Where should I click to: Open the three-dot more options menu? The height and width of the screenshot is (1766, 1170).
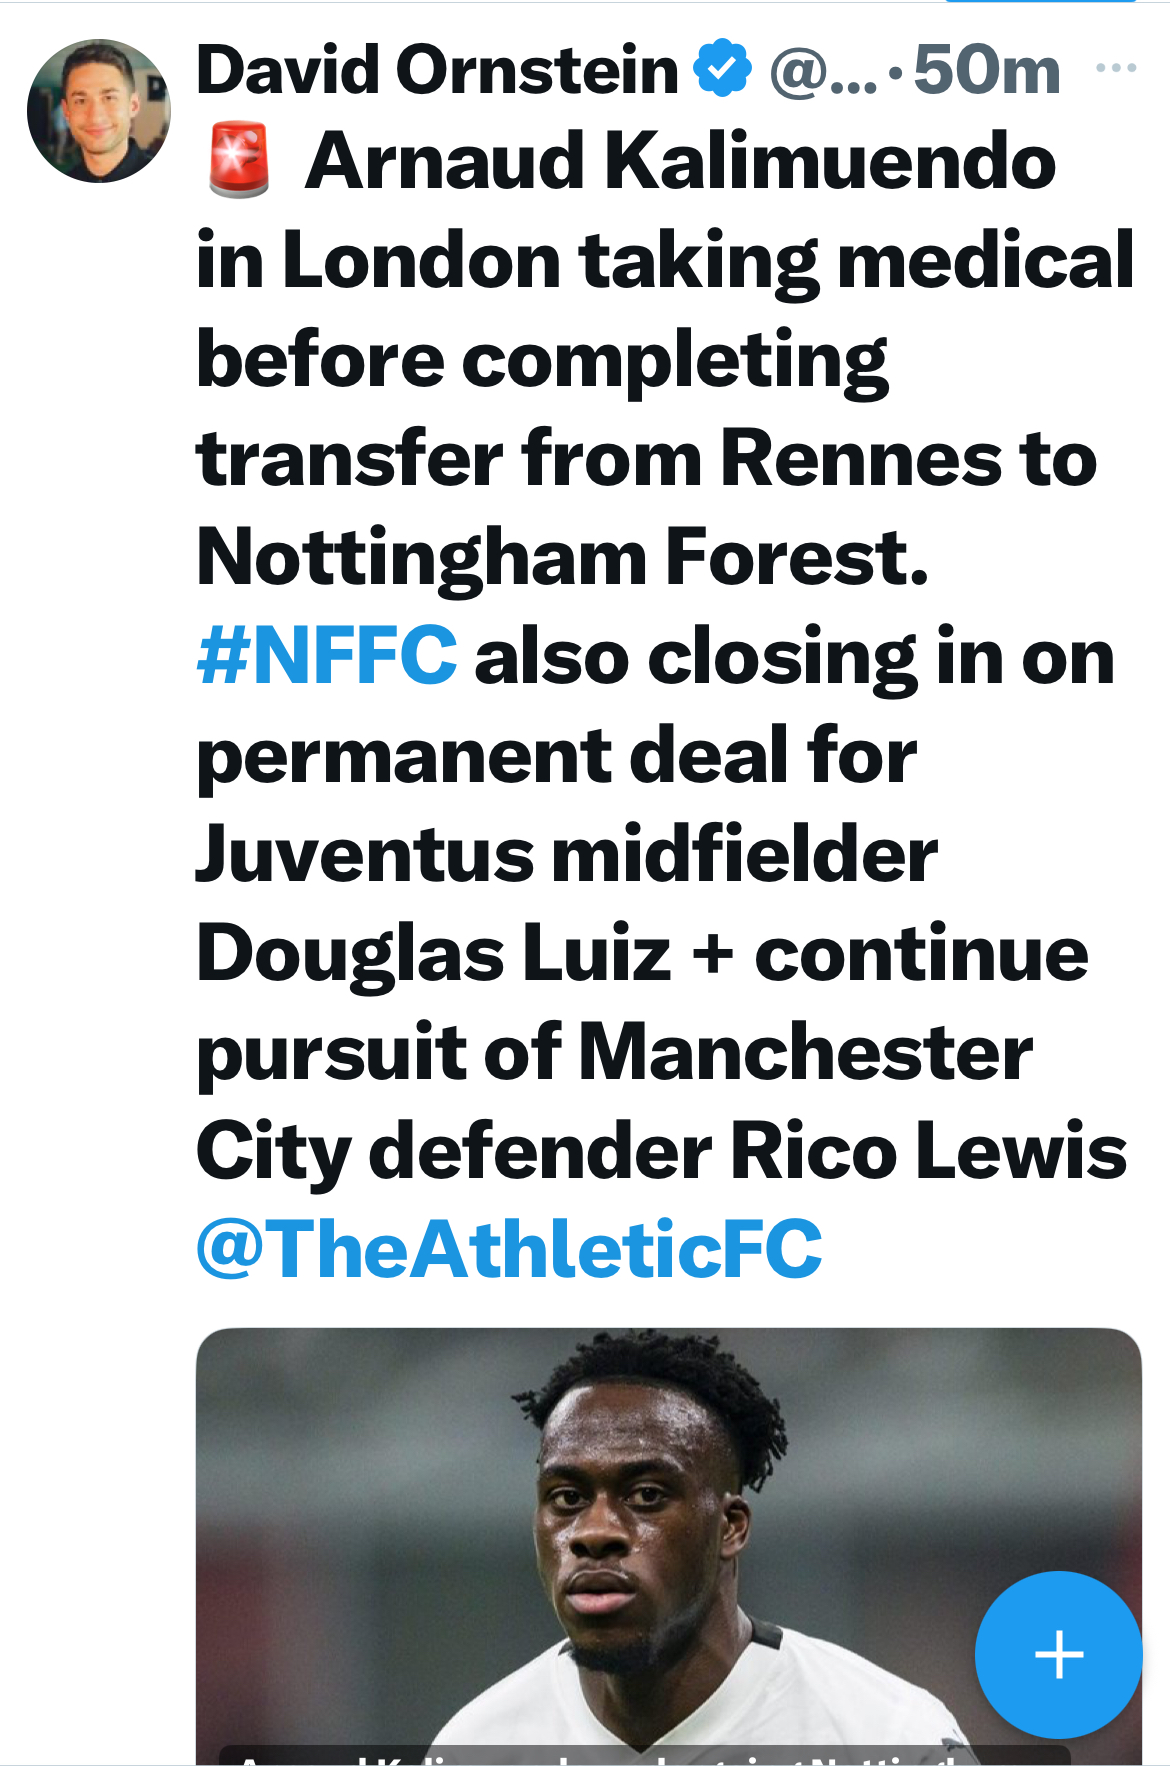tap(1116, 68)
